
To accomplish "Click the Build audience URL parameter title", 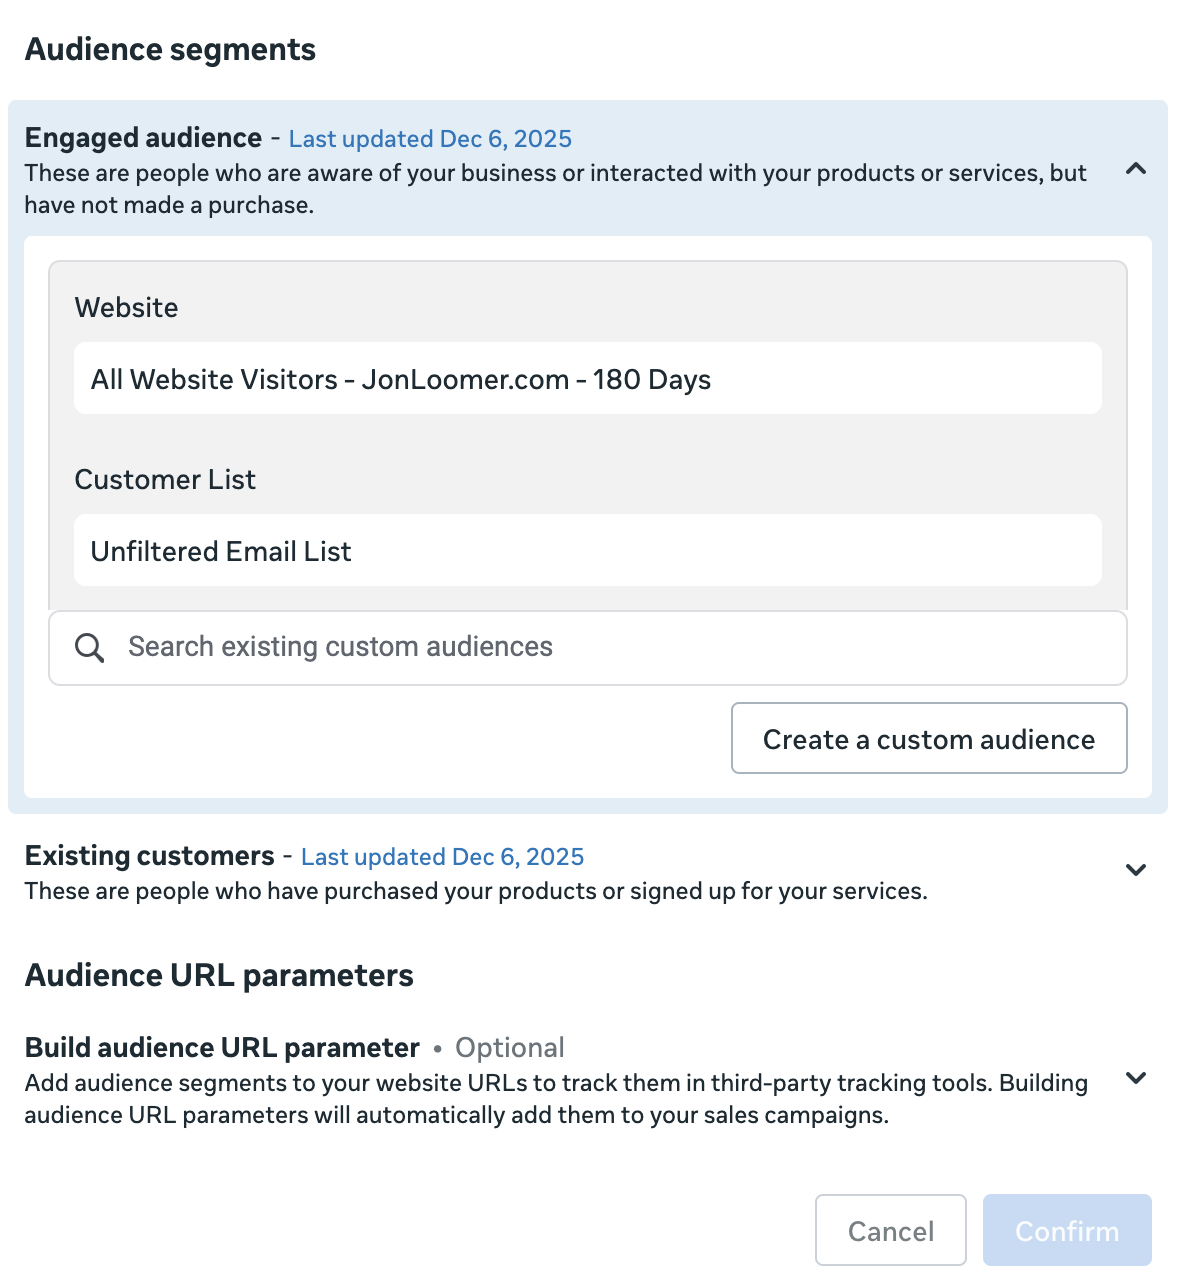I will [222, 1047].
